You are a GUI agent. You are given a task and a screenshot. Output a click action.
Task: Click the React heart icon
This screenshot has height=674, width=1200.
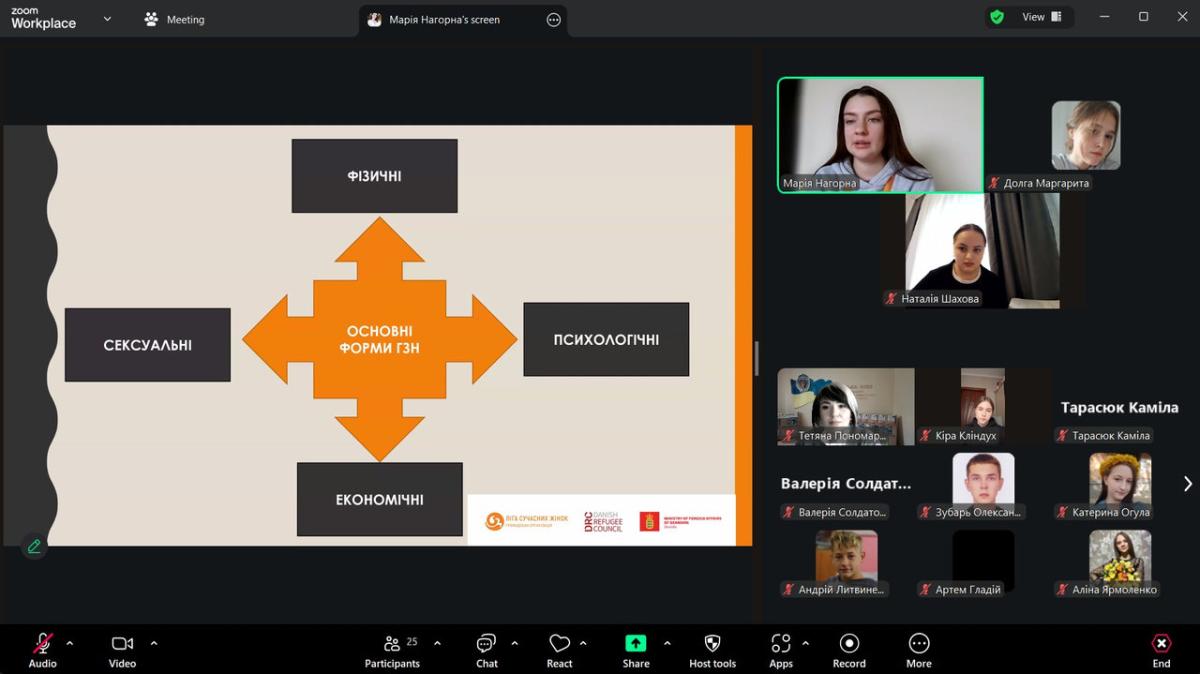[559, 650]
